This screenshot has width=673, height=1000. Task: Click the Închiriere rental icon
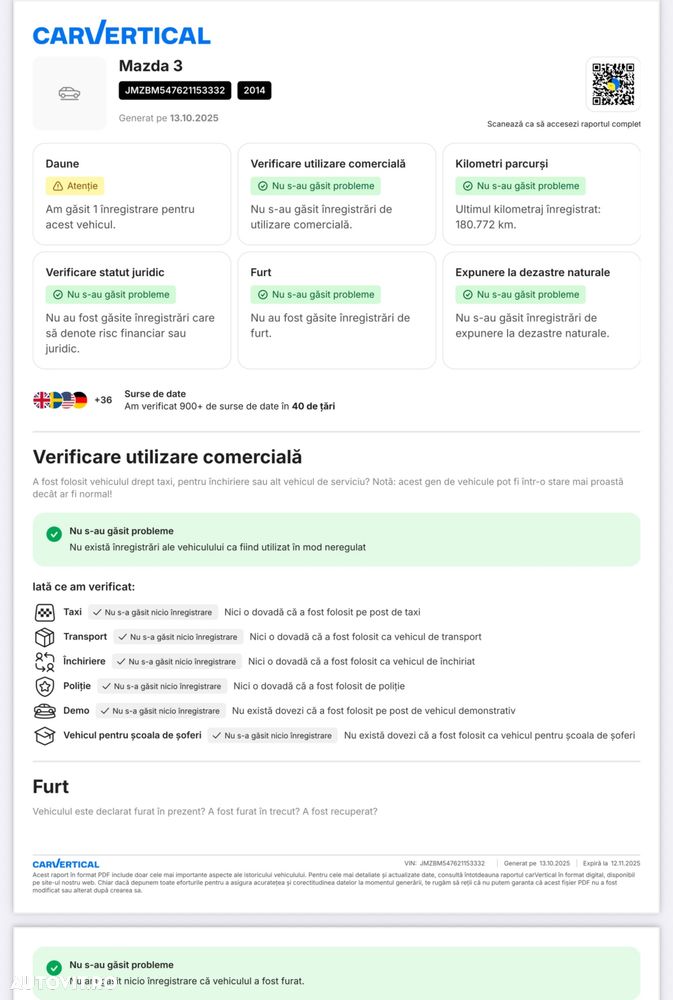[45, 661]
